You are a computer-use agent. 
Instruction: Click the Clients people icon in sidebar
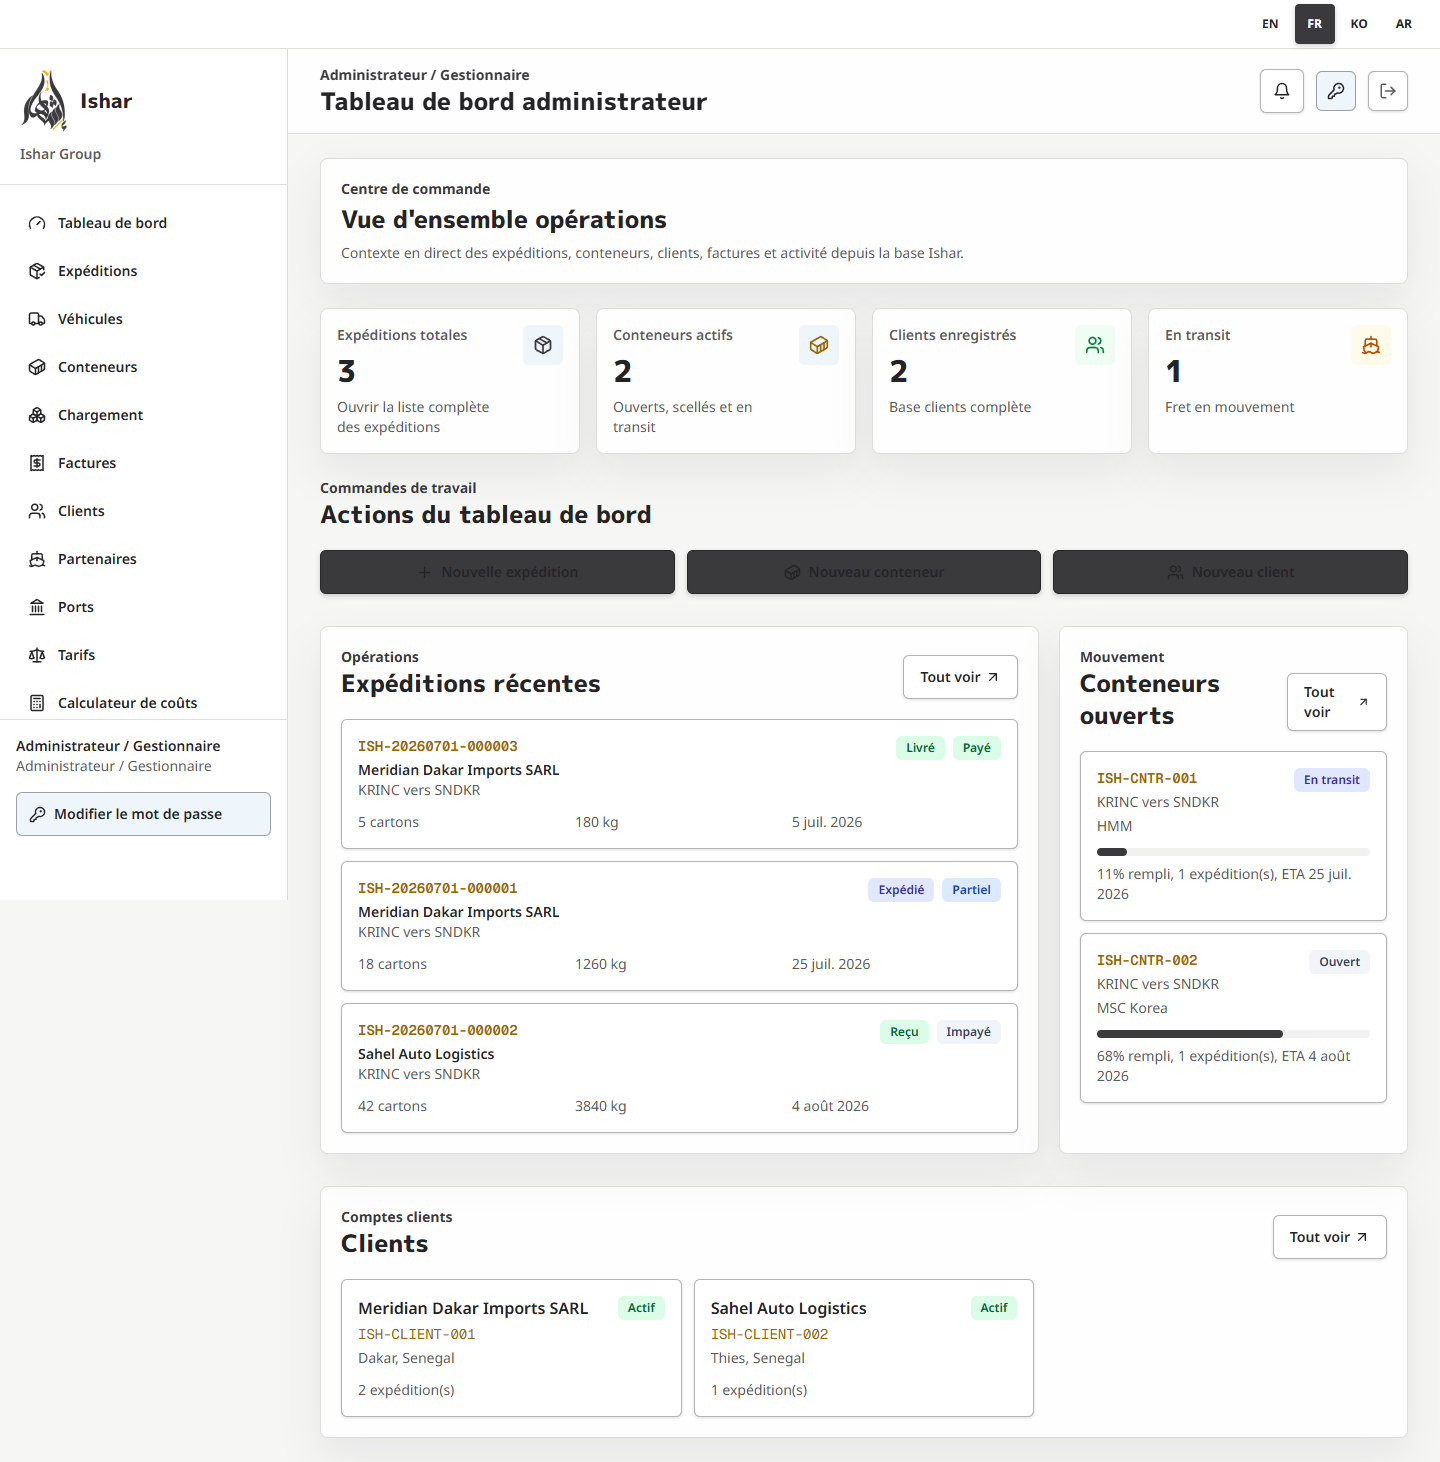pos(37,511)
